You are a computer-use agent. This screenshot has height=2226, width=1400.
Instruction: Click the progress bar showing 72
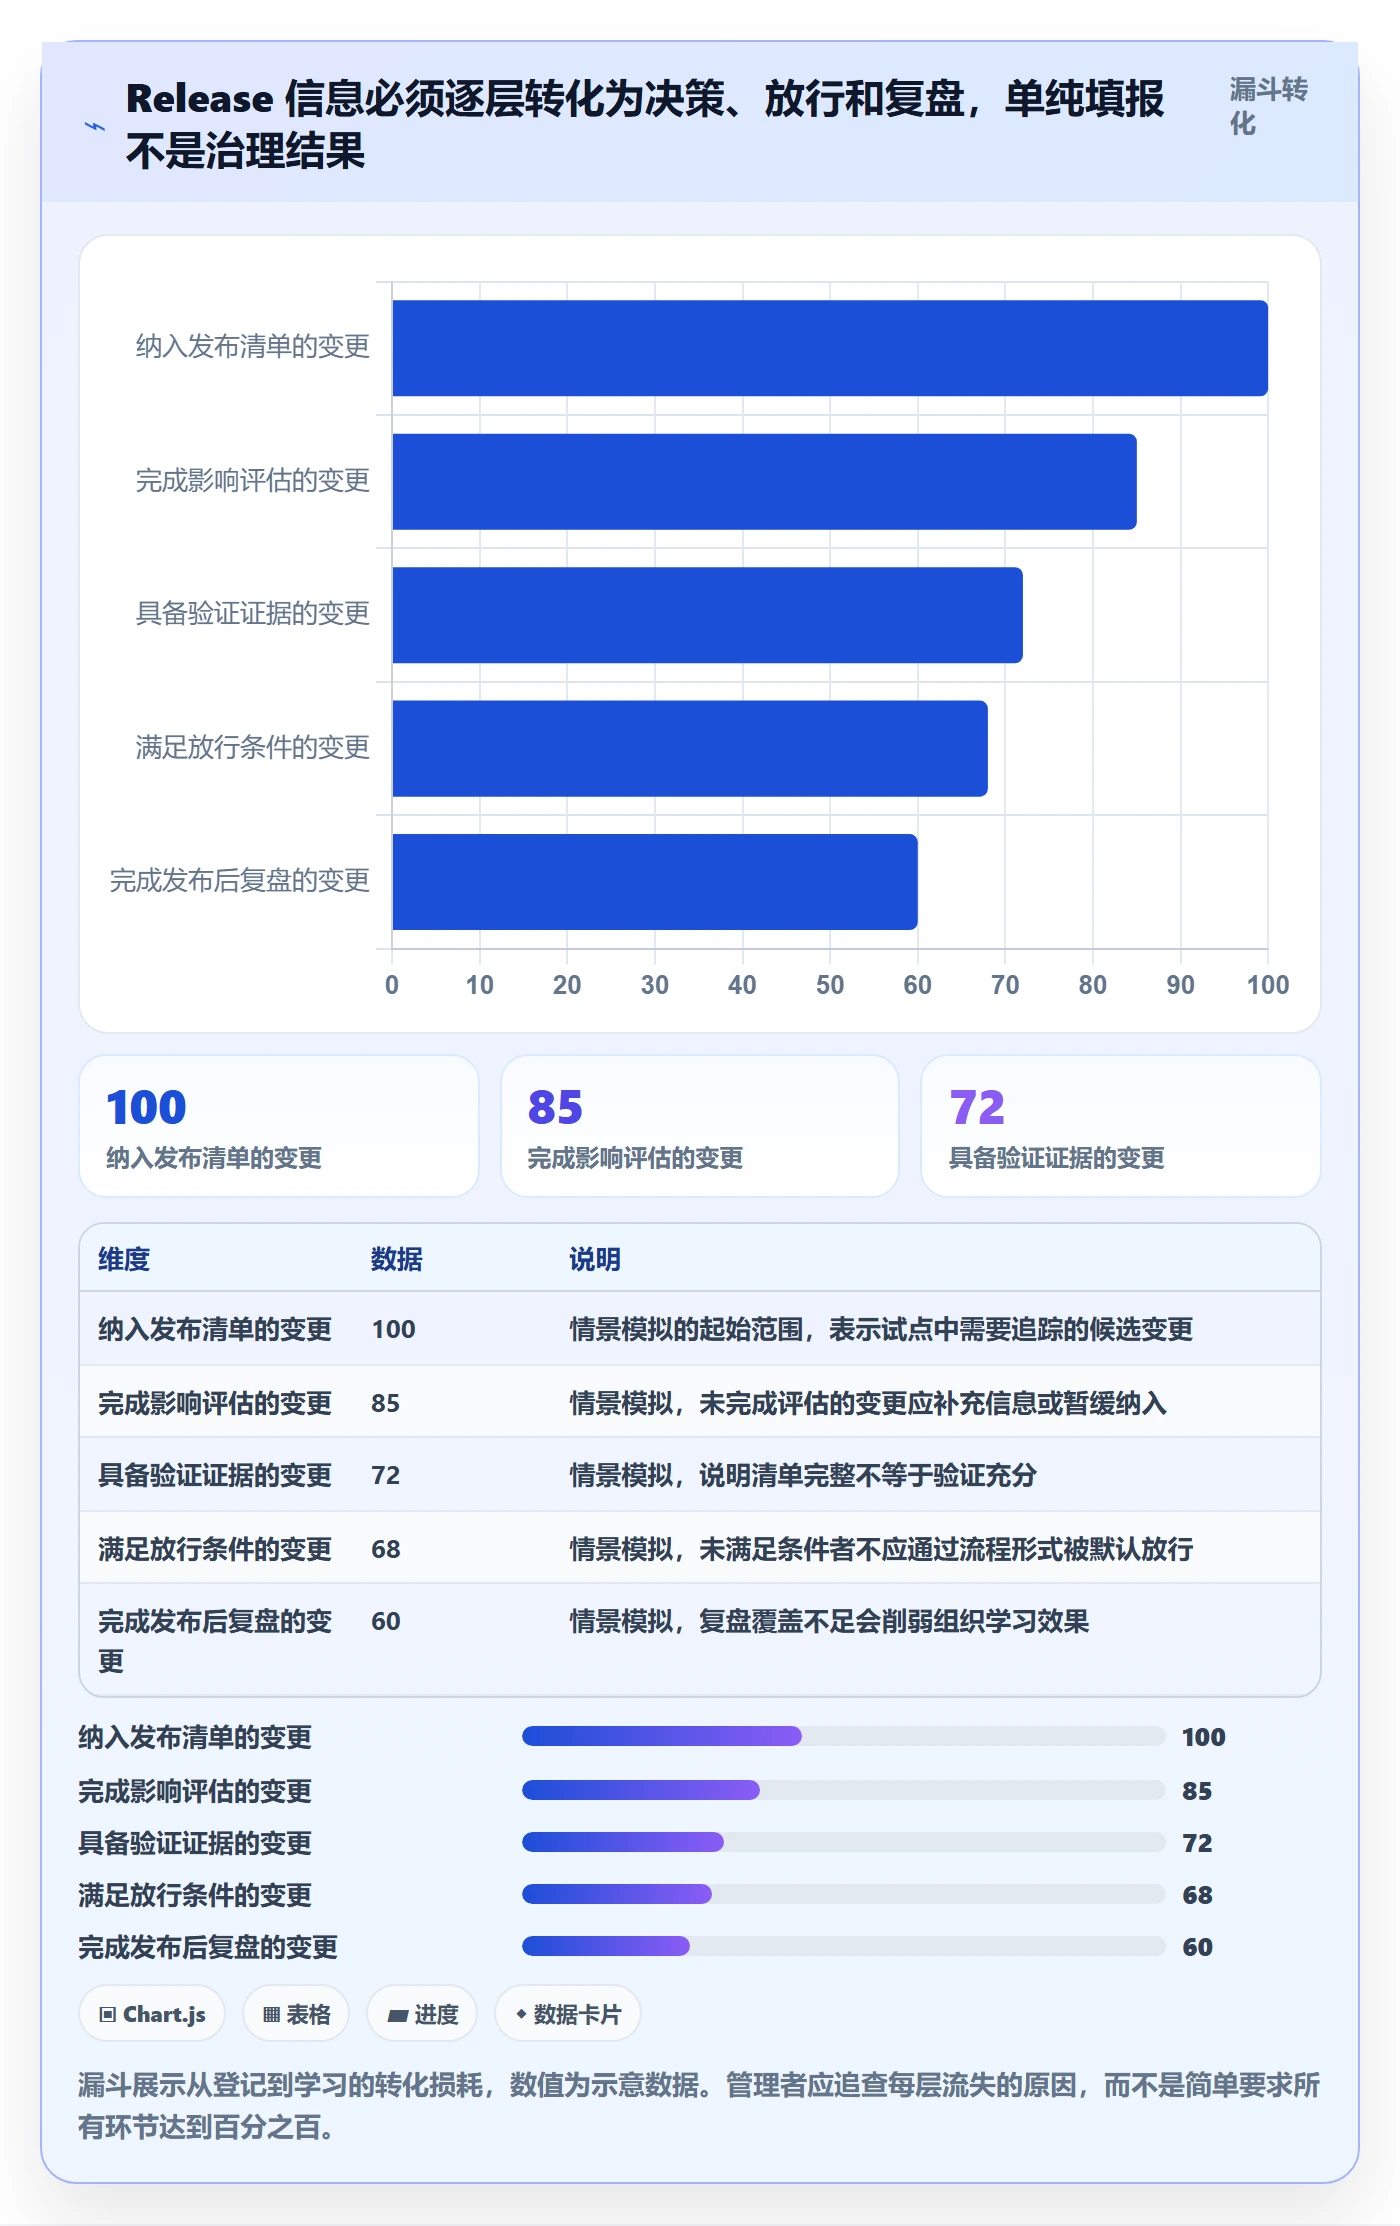pos(843,1842)
